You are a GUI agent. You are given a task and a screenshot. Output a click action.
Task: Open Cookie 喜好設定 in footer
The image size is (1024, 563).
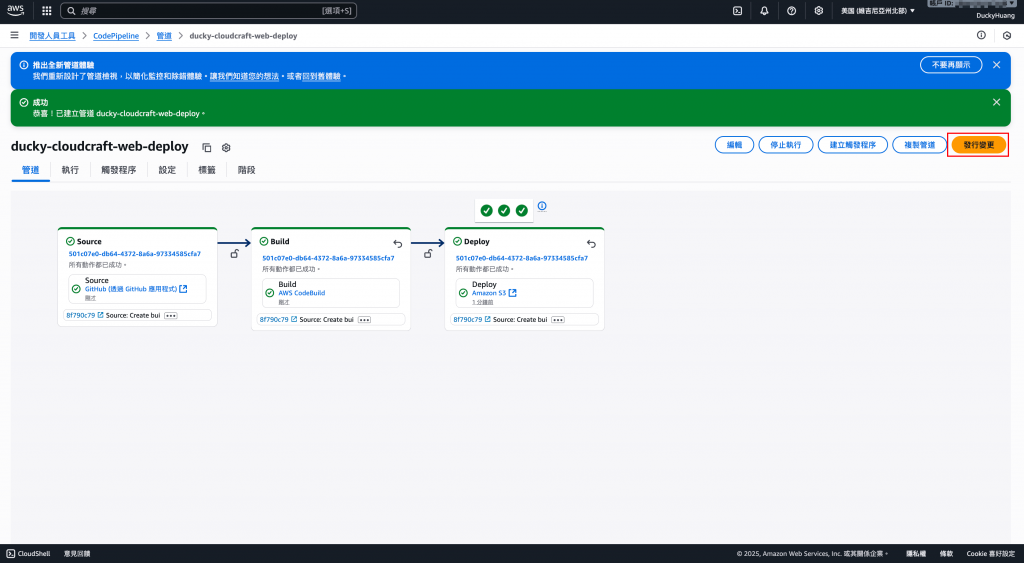click(x=991, y=554)
